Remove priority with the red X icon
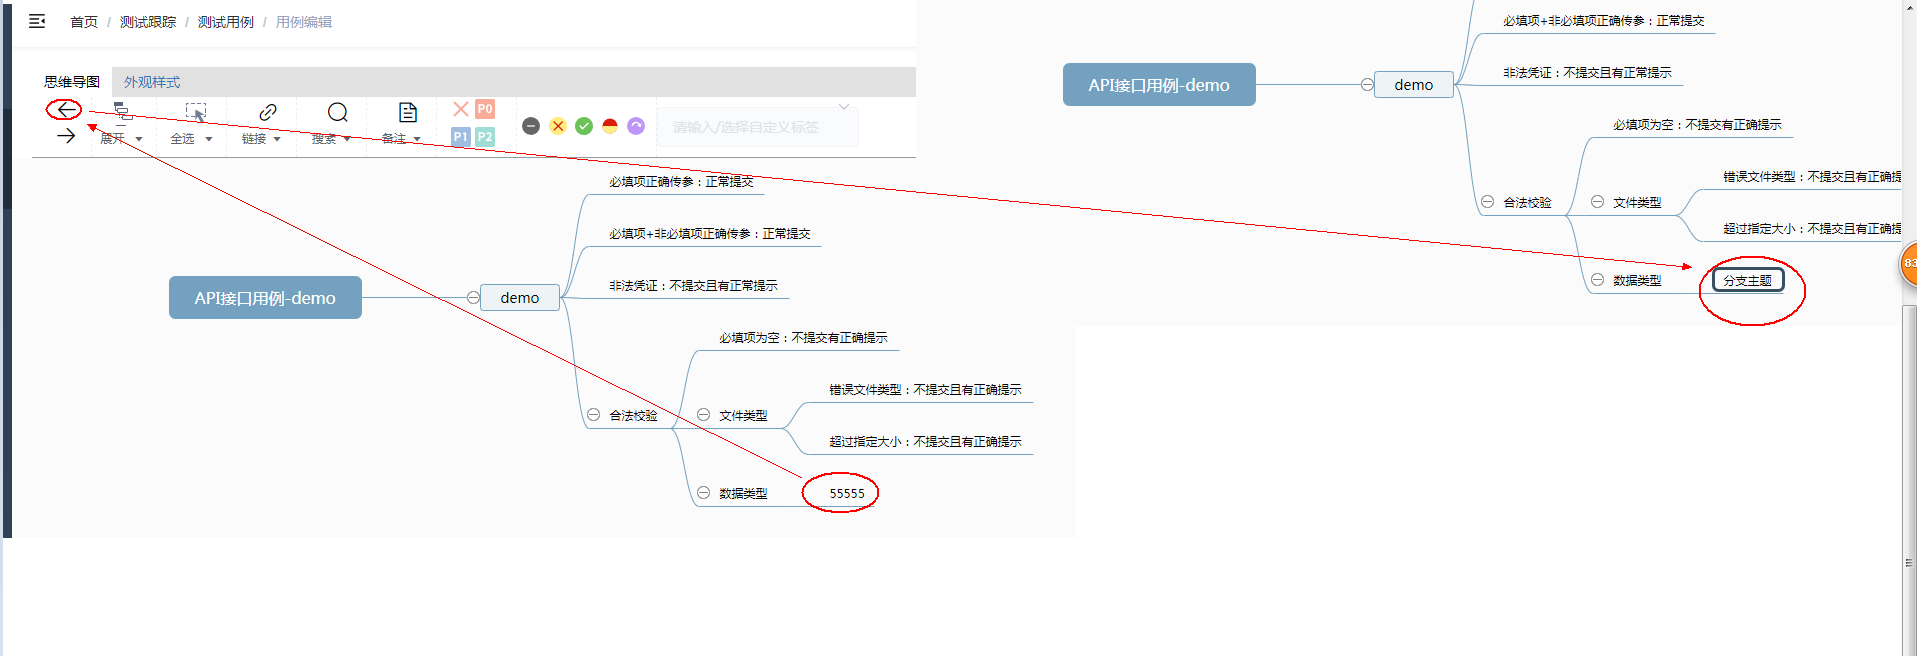Image resolution: width=1917 pixels, height=656 pixels. [x=461, y=109]
